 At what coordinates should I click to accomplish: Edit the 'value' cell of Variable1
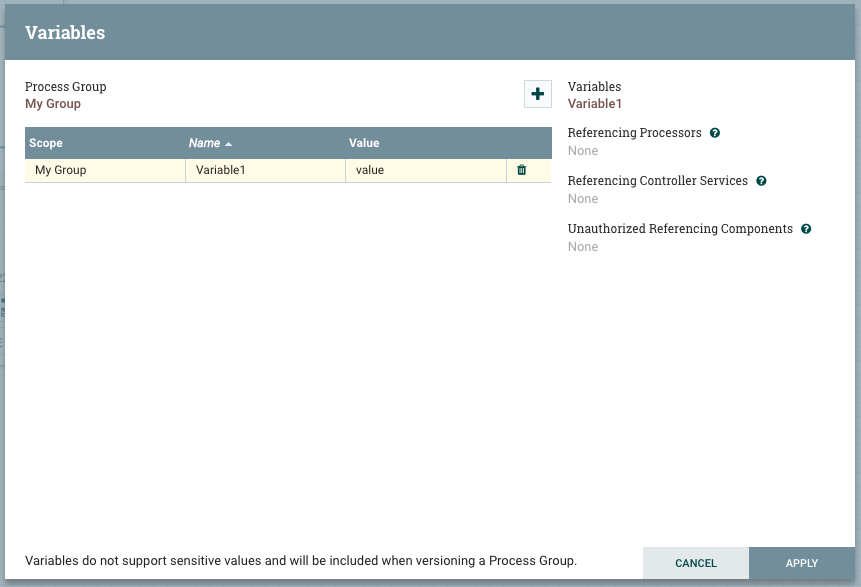point(426,170)
